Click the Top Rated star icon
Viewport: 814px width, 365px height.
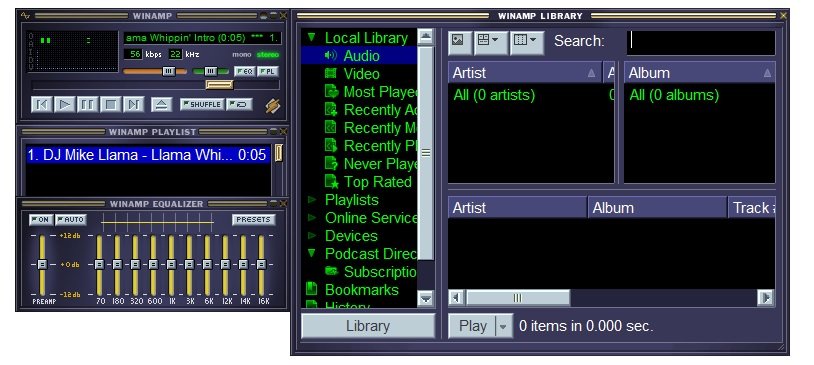331,181
